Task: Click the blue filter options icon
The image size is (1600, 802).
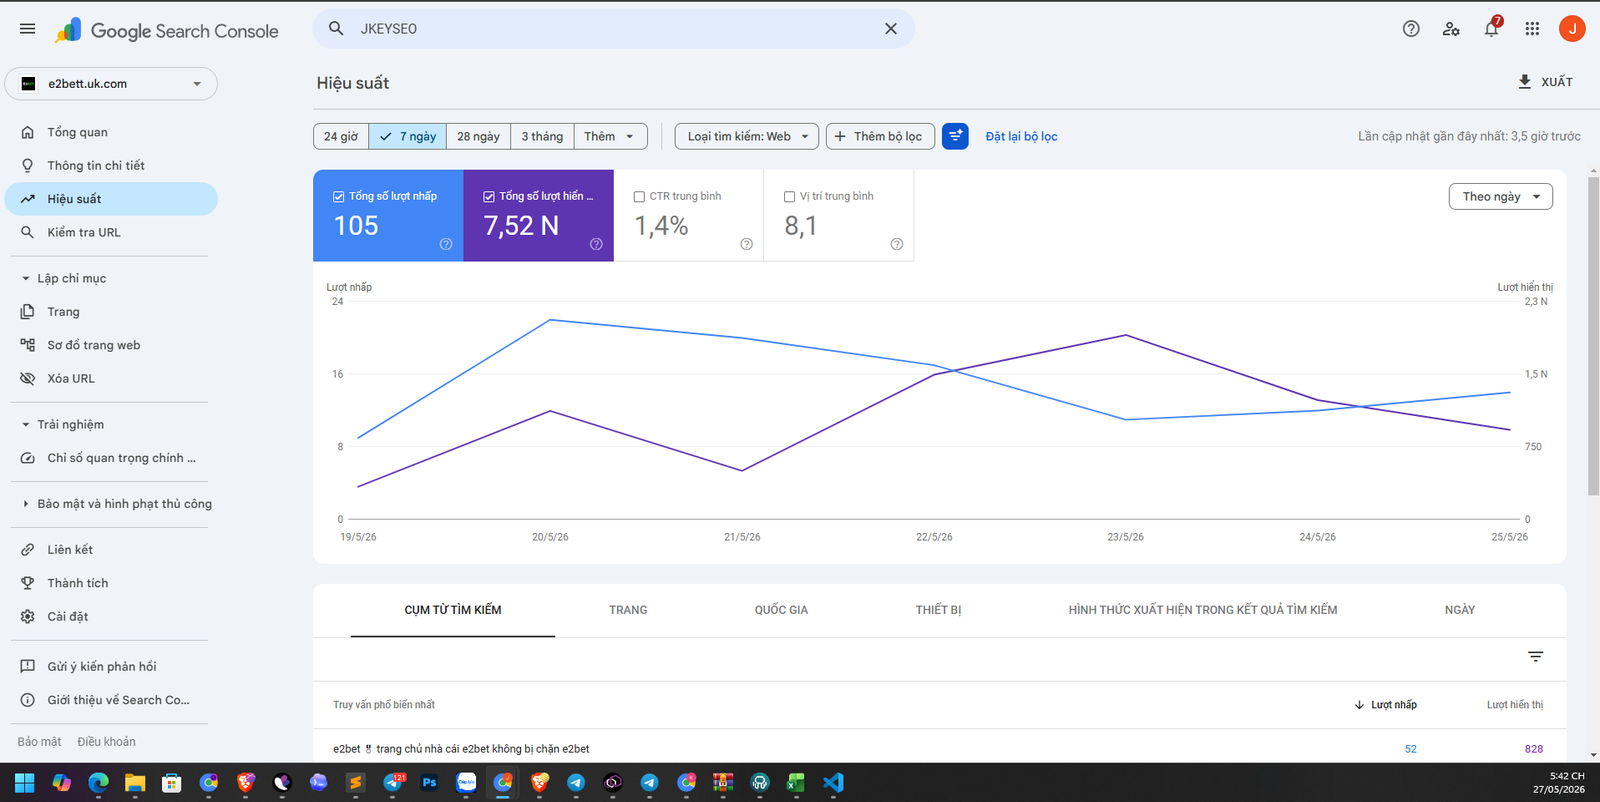Action: click(955, 136)
